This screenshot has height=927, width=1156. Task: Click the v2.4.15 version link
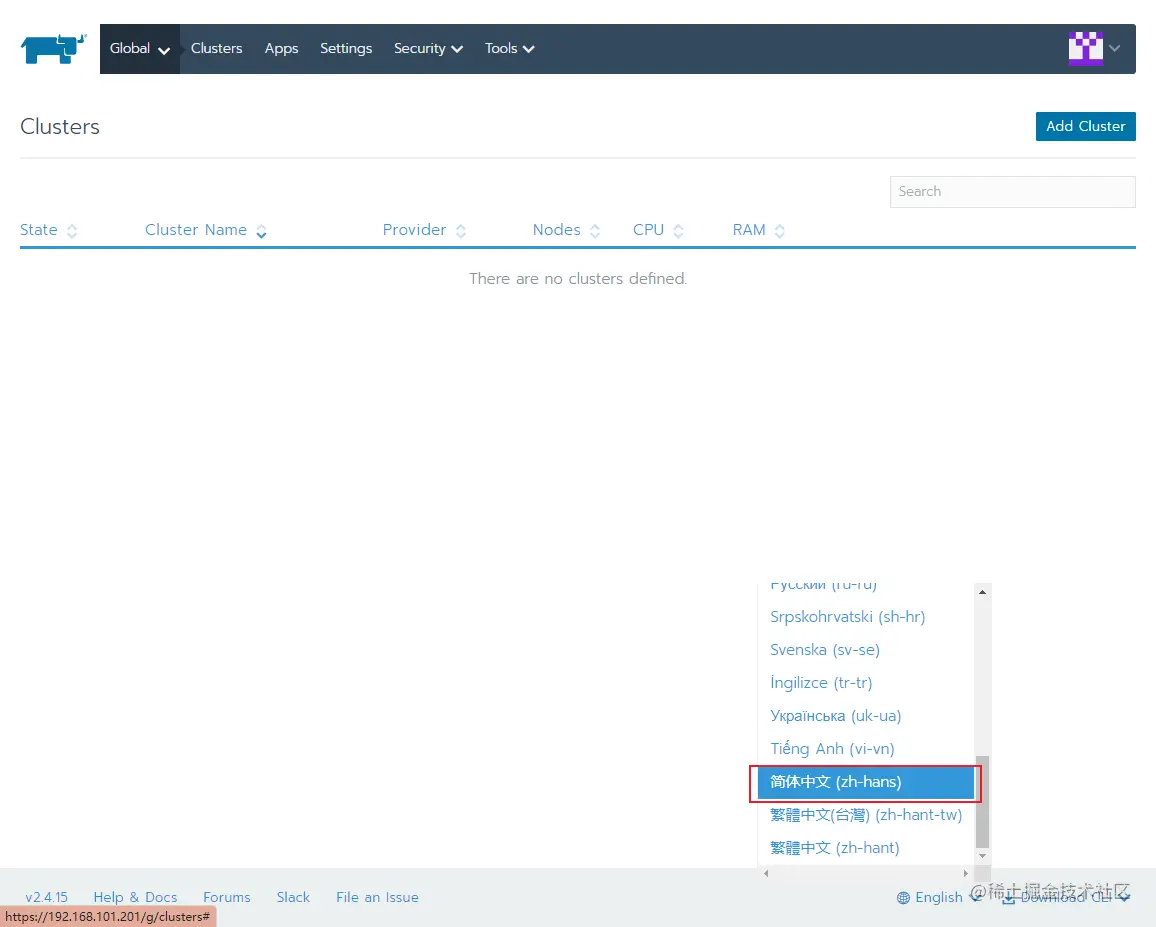click(46, 898)
